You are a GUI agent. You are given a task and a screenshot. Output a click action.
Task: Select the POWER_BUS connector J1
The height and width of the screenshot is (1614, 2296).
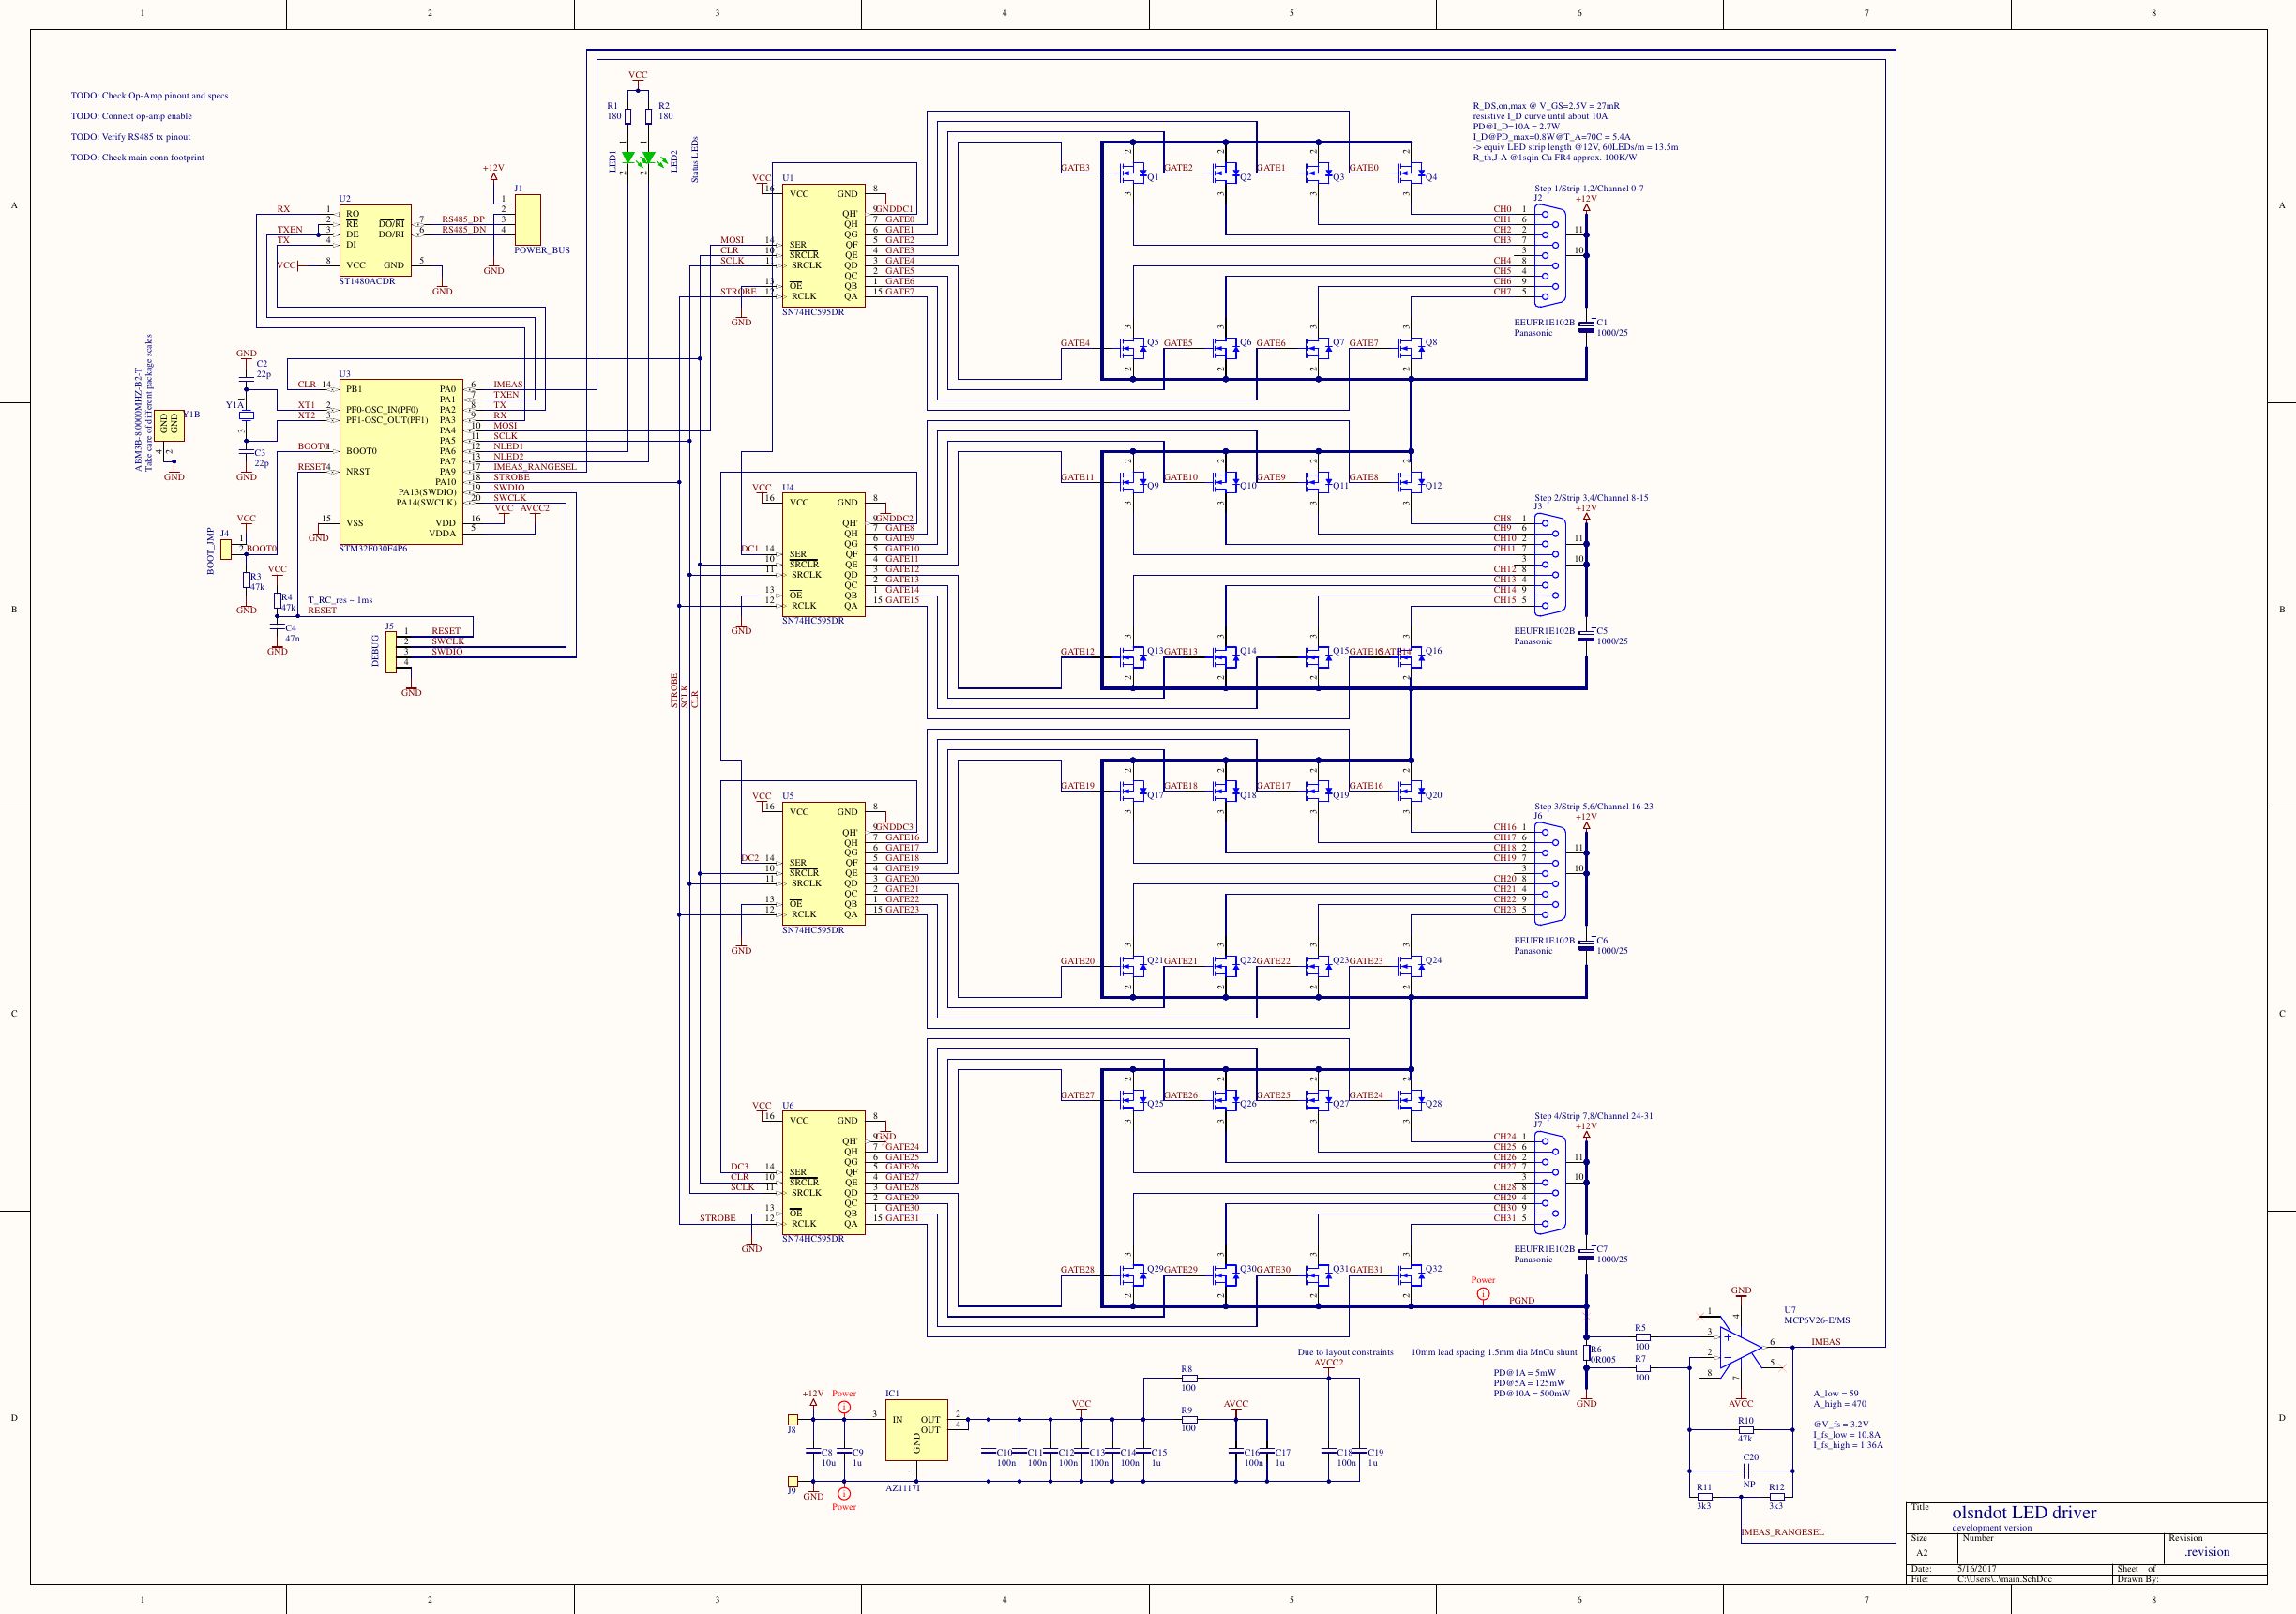click(x=527, y=219)
